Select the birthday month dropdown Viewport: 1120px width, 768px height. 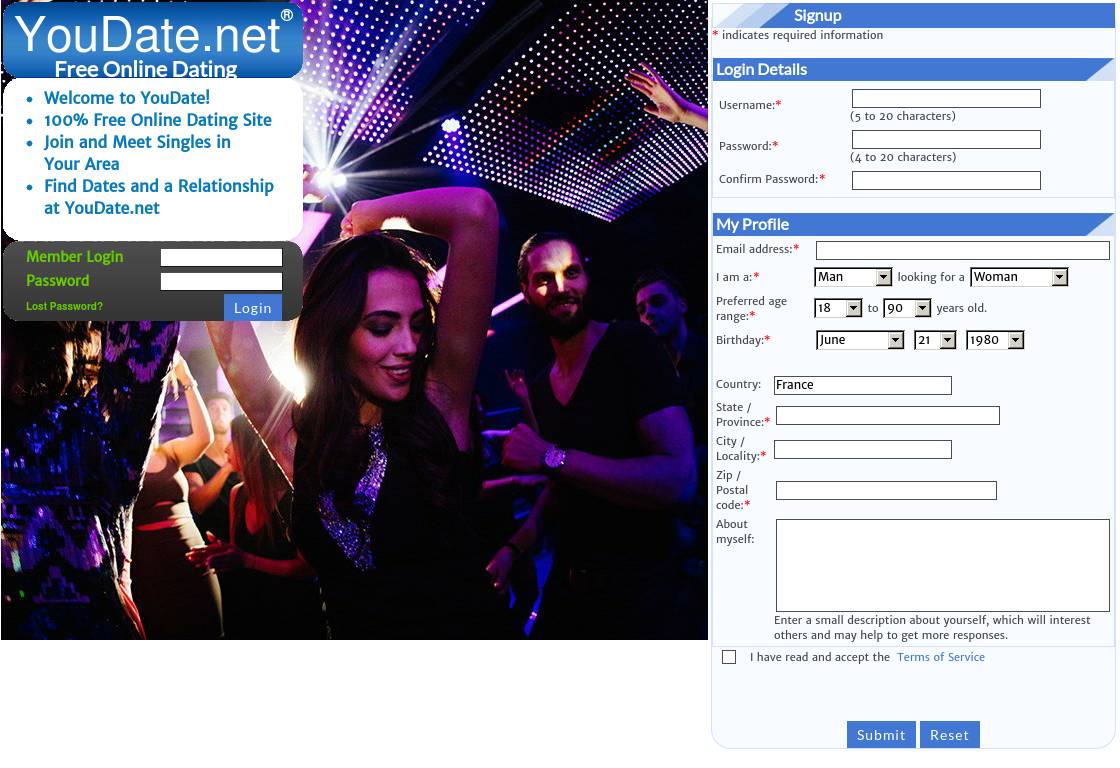click(860, 340)
